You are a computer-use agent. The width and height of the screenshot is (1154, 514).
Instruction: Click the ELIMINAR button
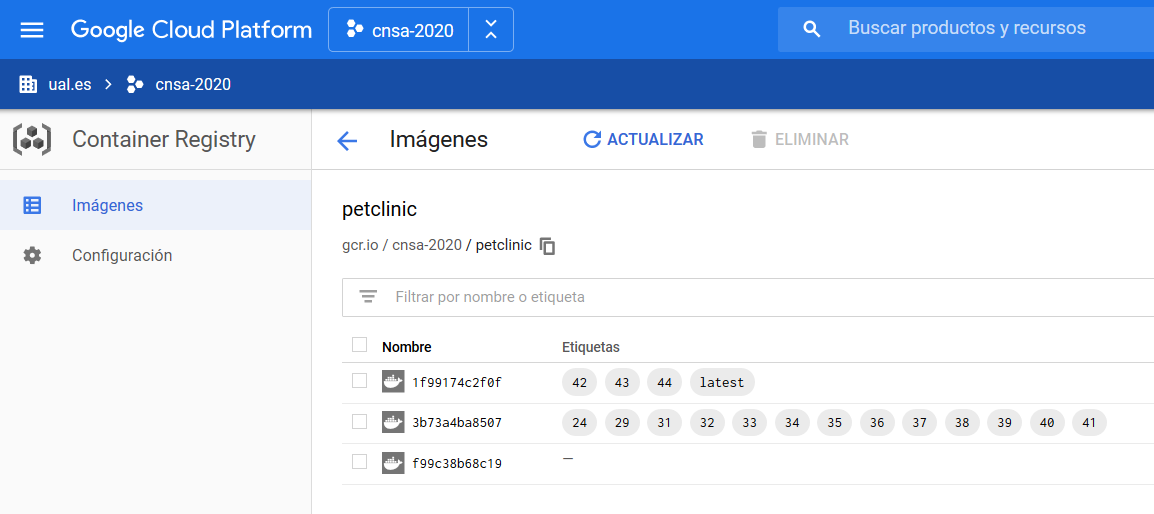click(800, 139)
